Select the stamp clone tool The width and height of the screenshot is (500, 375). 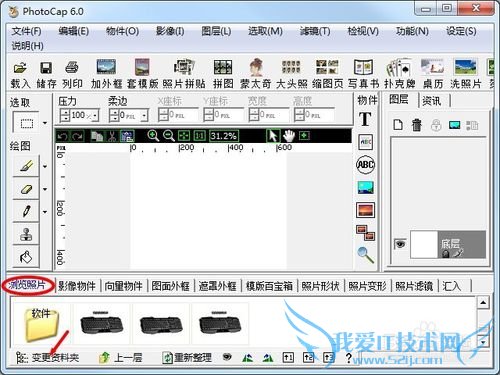(x=26, y=234)
